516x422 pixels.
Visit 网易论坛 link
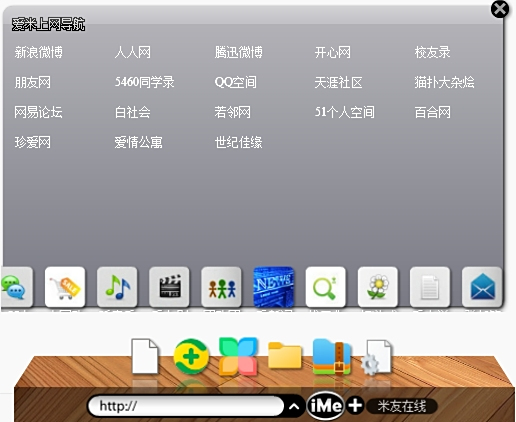[38, 112]
